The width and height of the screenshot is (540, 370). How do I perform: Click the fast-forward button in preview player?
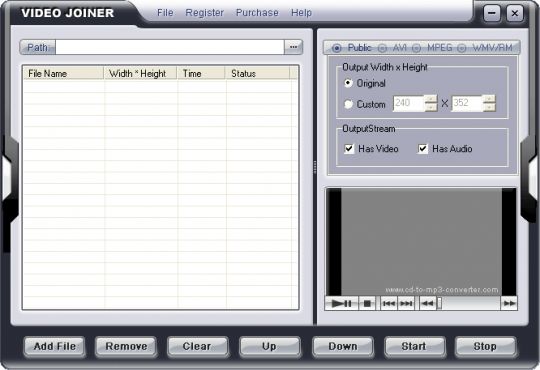[x=509, y=304]
